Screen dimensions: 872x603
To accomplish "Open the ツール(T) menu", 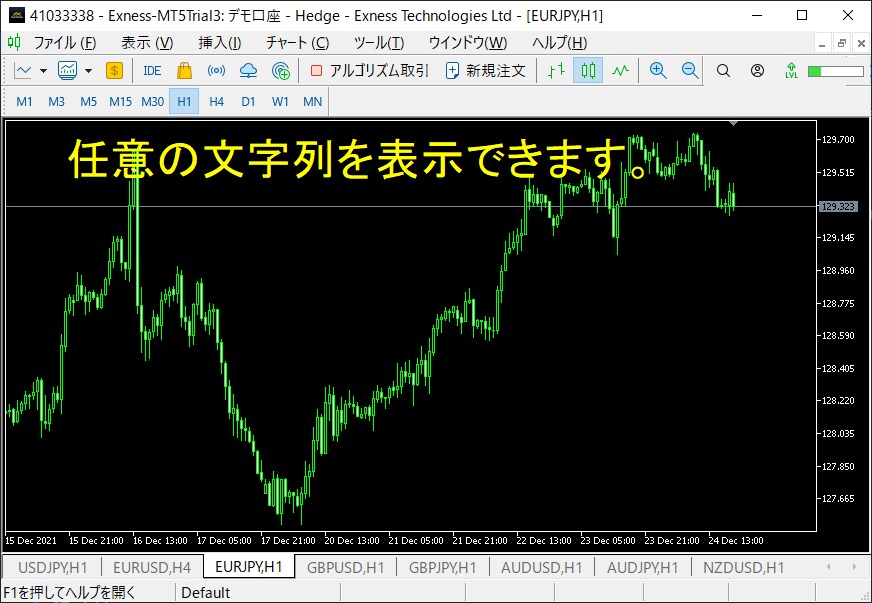I will pos(379,43).
